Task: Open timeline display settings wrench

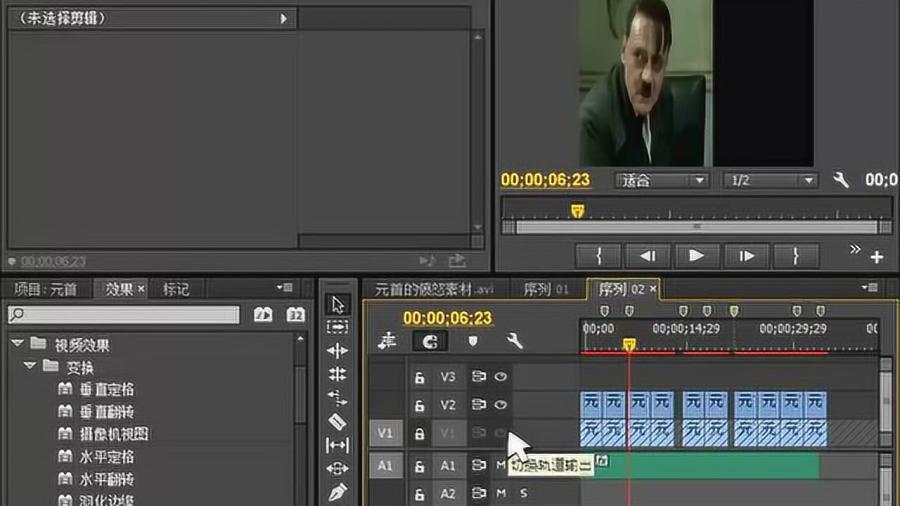Action: pos(515,341)
